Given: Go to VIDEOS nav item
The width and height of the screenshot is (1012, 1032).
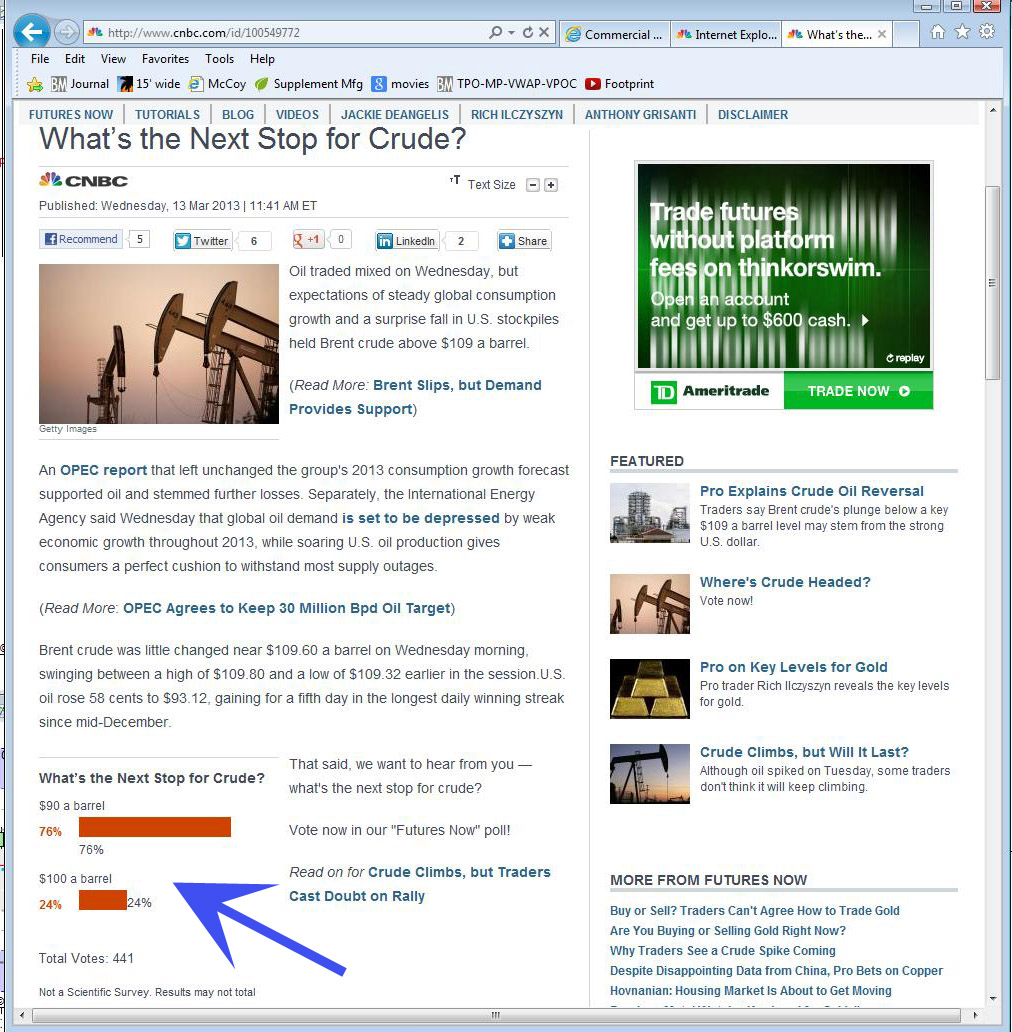Looking at the screenshot, I should coord(297,115).
